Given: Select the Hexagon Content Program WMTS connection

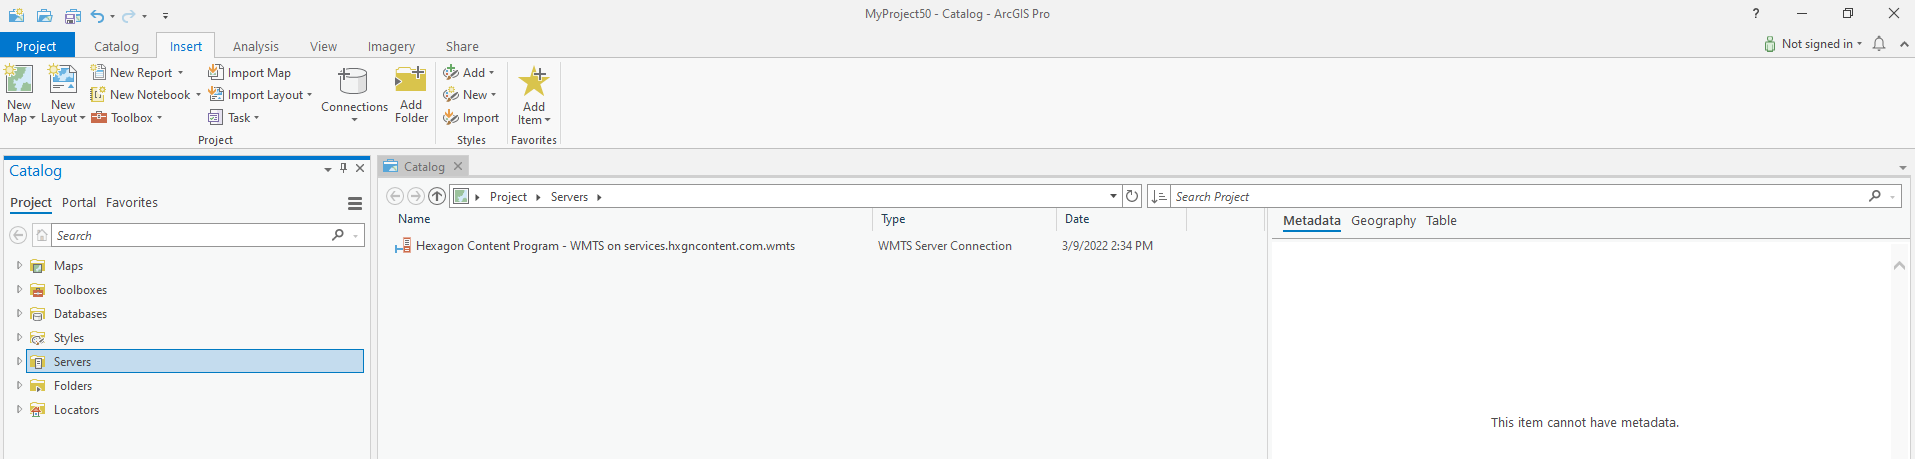Looking at the screenshot, I should [x=605, y=246].
